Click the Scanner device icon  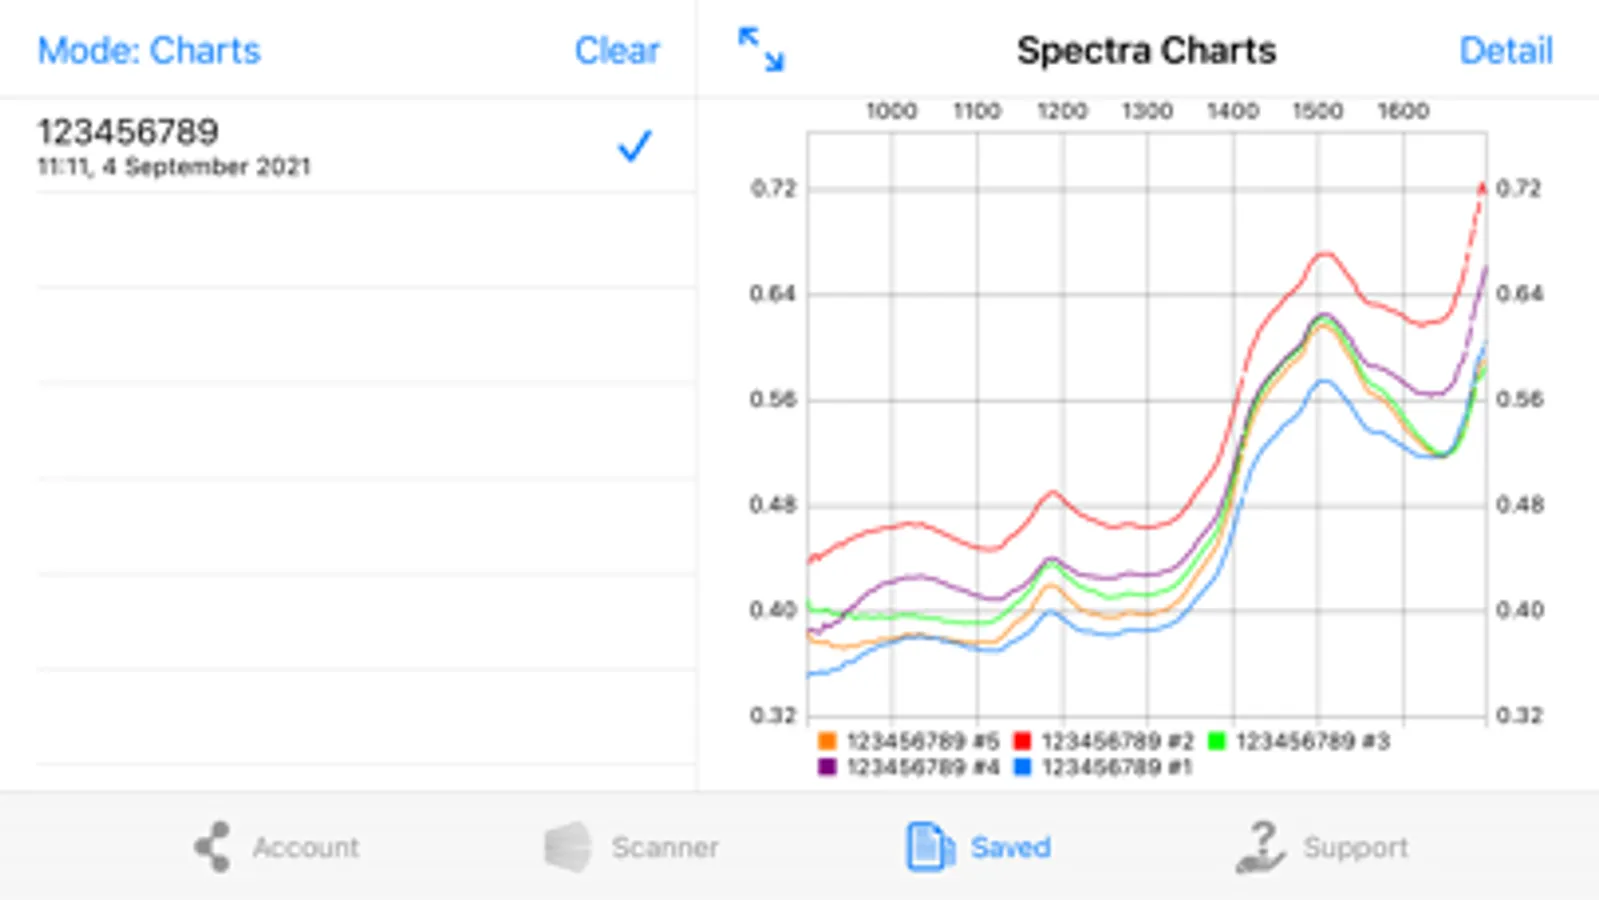coord(568,847)
